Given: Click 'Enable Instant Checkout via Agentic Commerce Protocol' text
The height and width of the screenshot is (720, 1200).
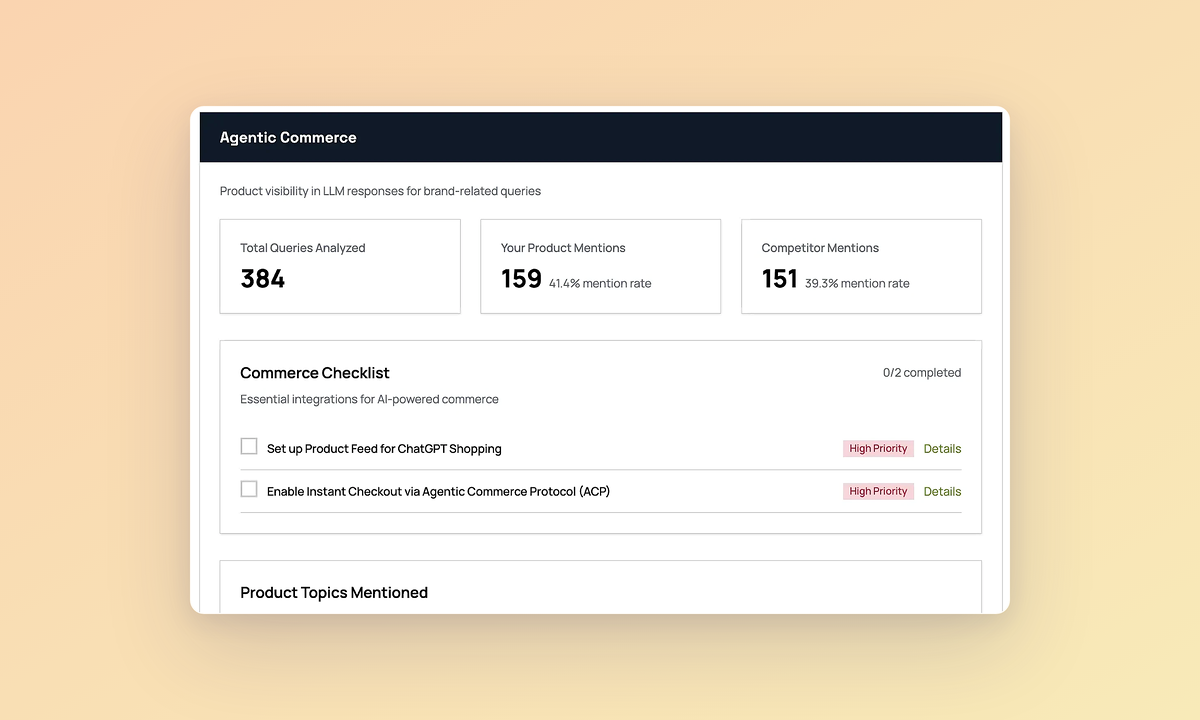Looking at the screenshot, I should (438, 492).
